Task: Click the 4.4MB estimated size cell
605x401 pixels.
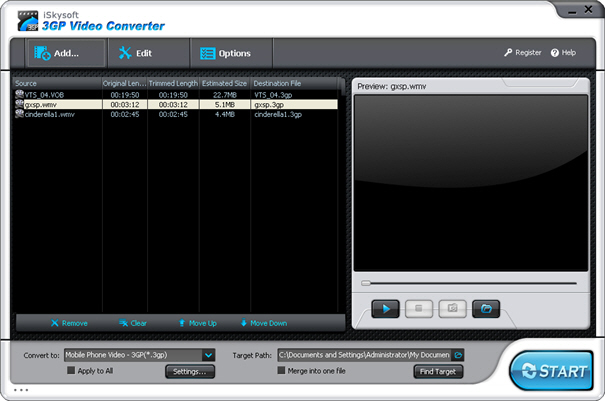Action: [x=225, y=114]
